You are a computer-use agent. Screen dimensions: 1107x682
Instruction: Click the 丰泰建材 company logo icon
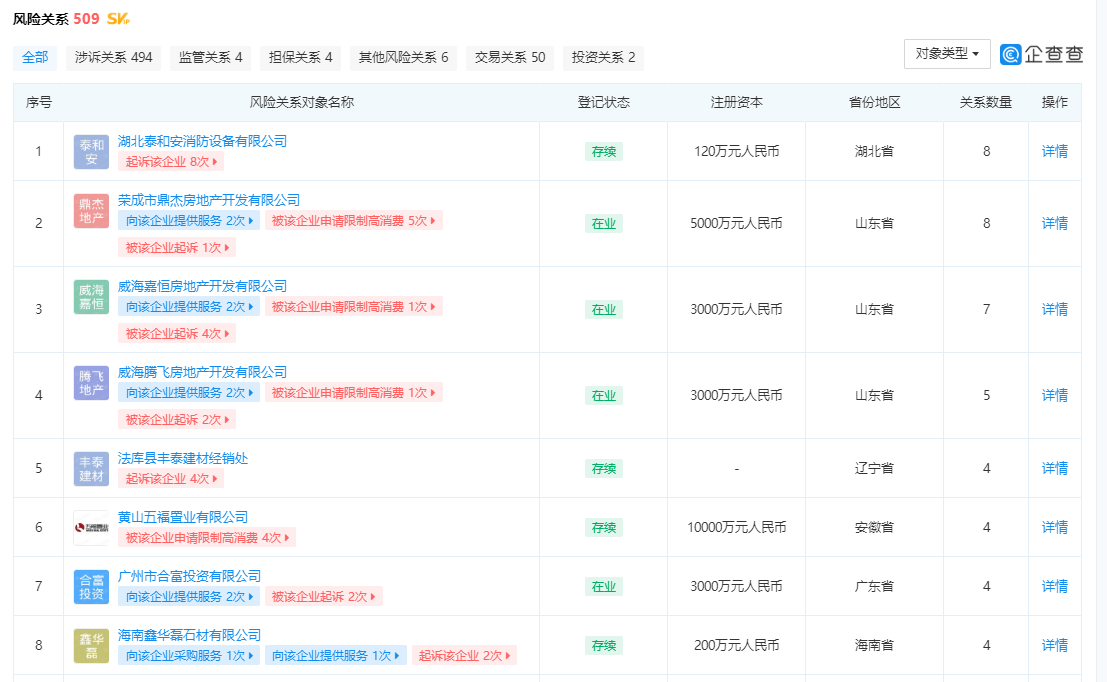(91, 469)
